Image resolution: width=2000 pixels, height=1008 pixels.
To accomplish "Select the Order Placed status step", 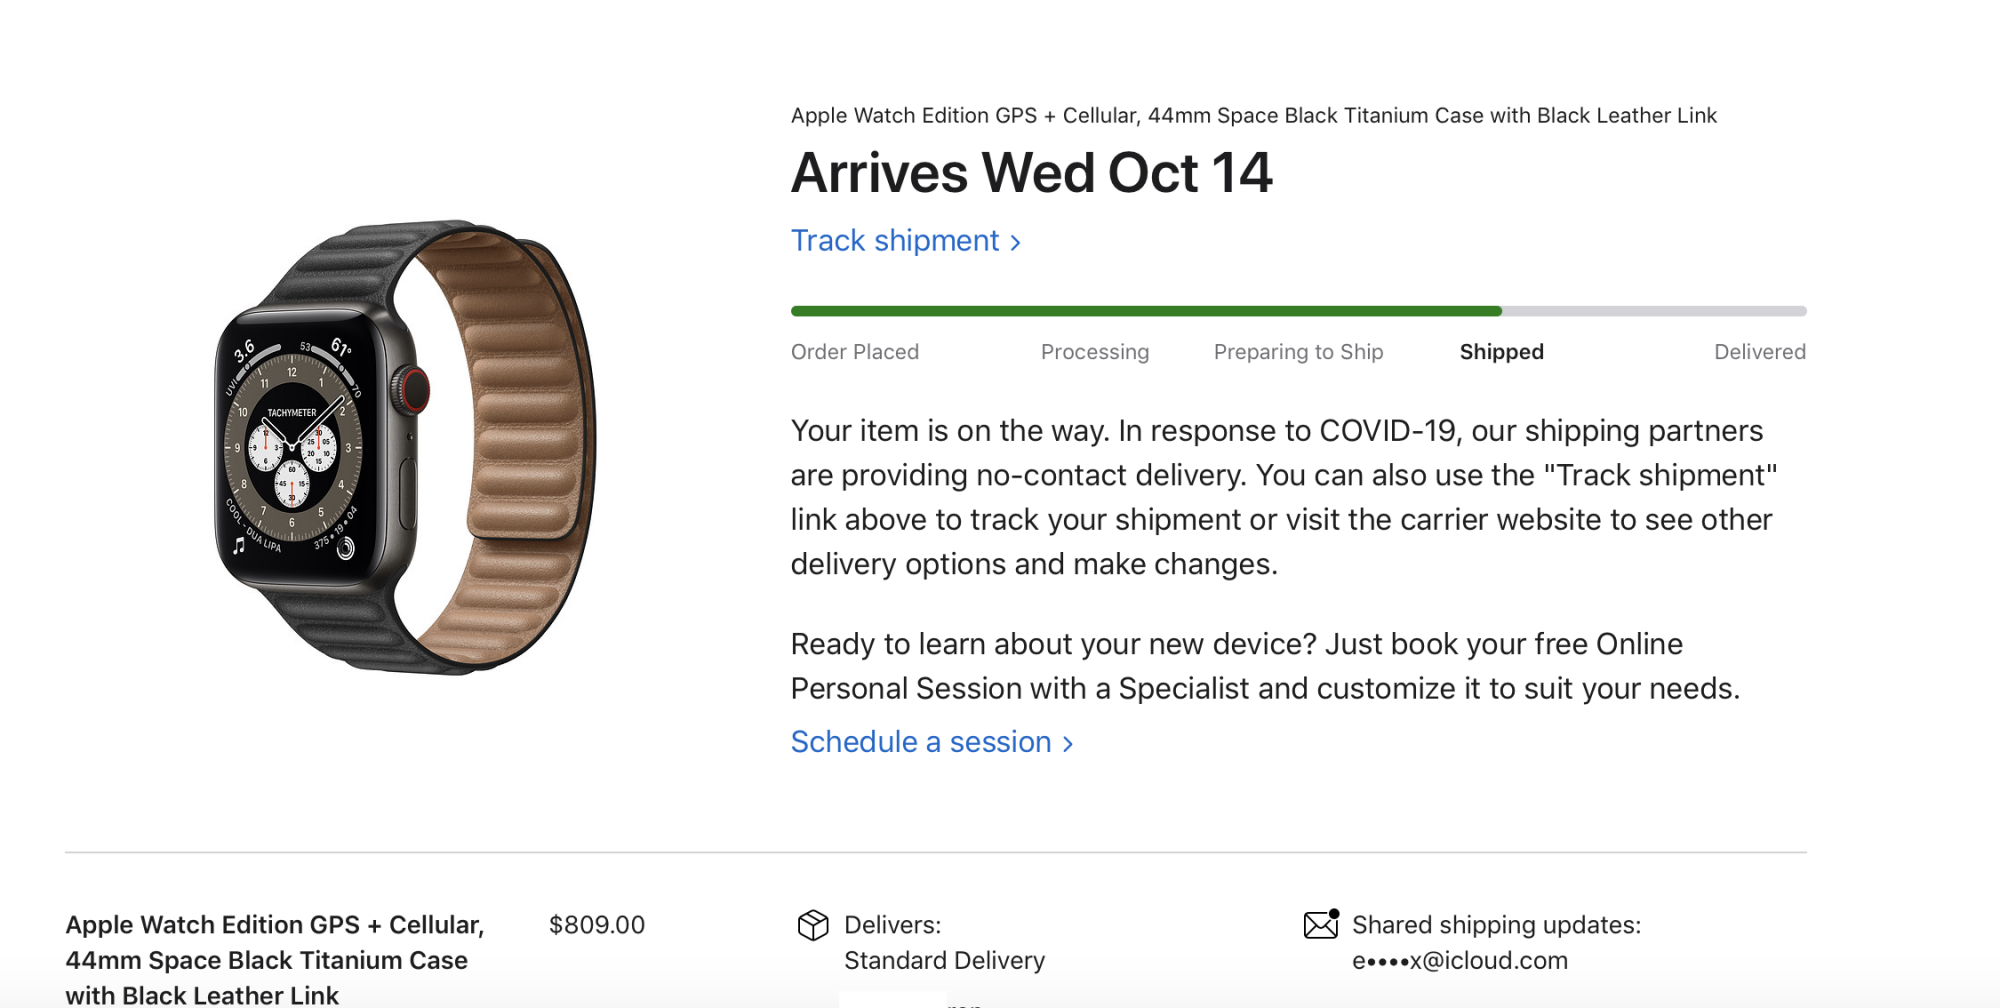I will (x=855, y=352).
